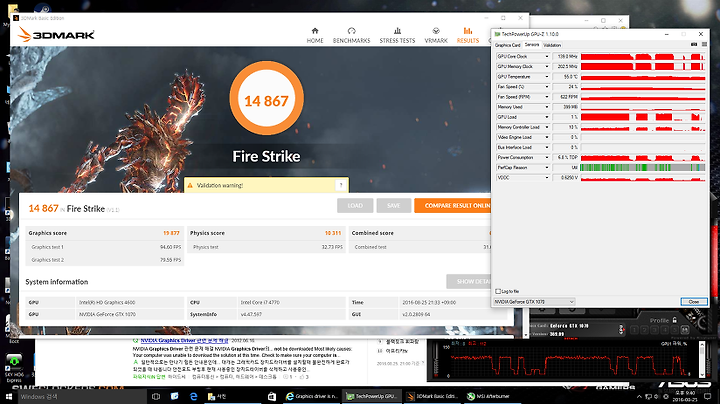Click the SHOW DETAILS button
The image size is (720, 404).
(x=468, y=281)
